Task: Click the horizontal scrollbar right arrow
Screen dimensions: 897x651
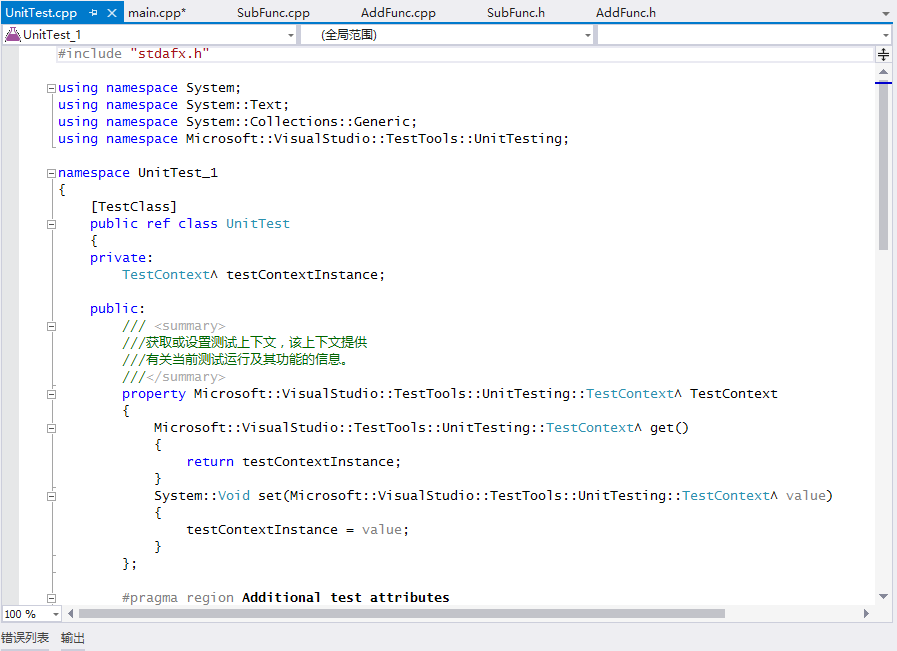Action: click(866, 614)
